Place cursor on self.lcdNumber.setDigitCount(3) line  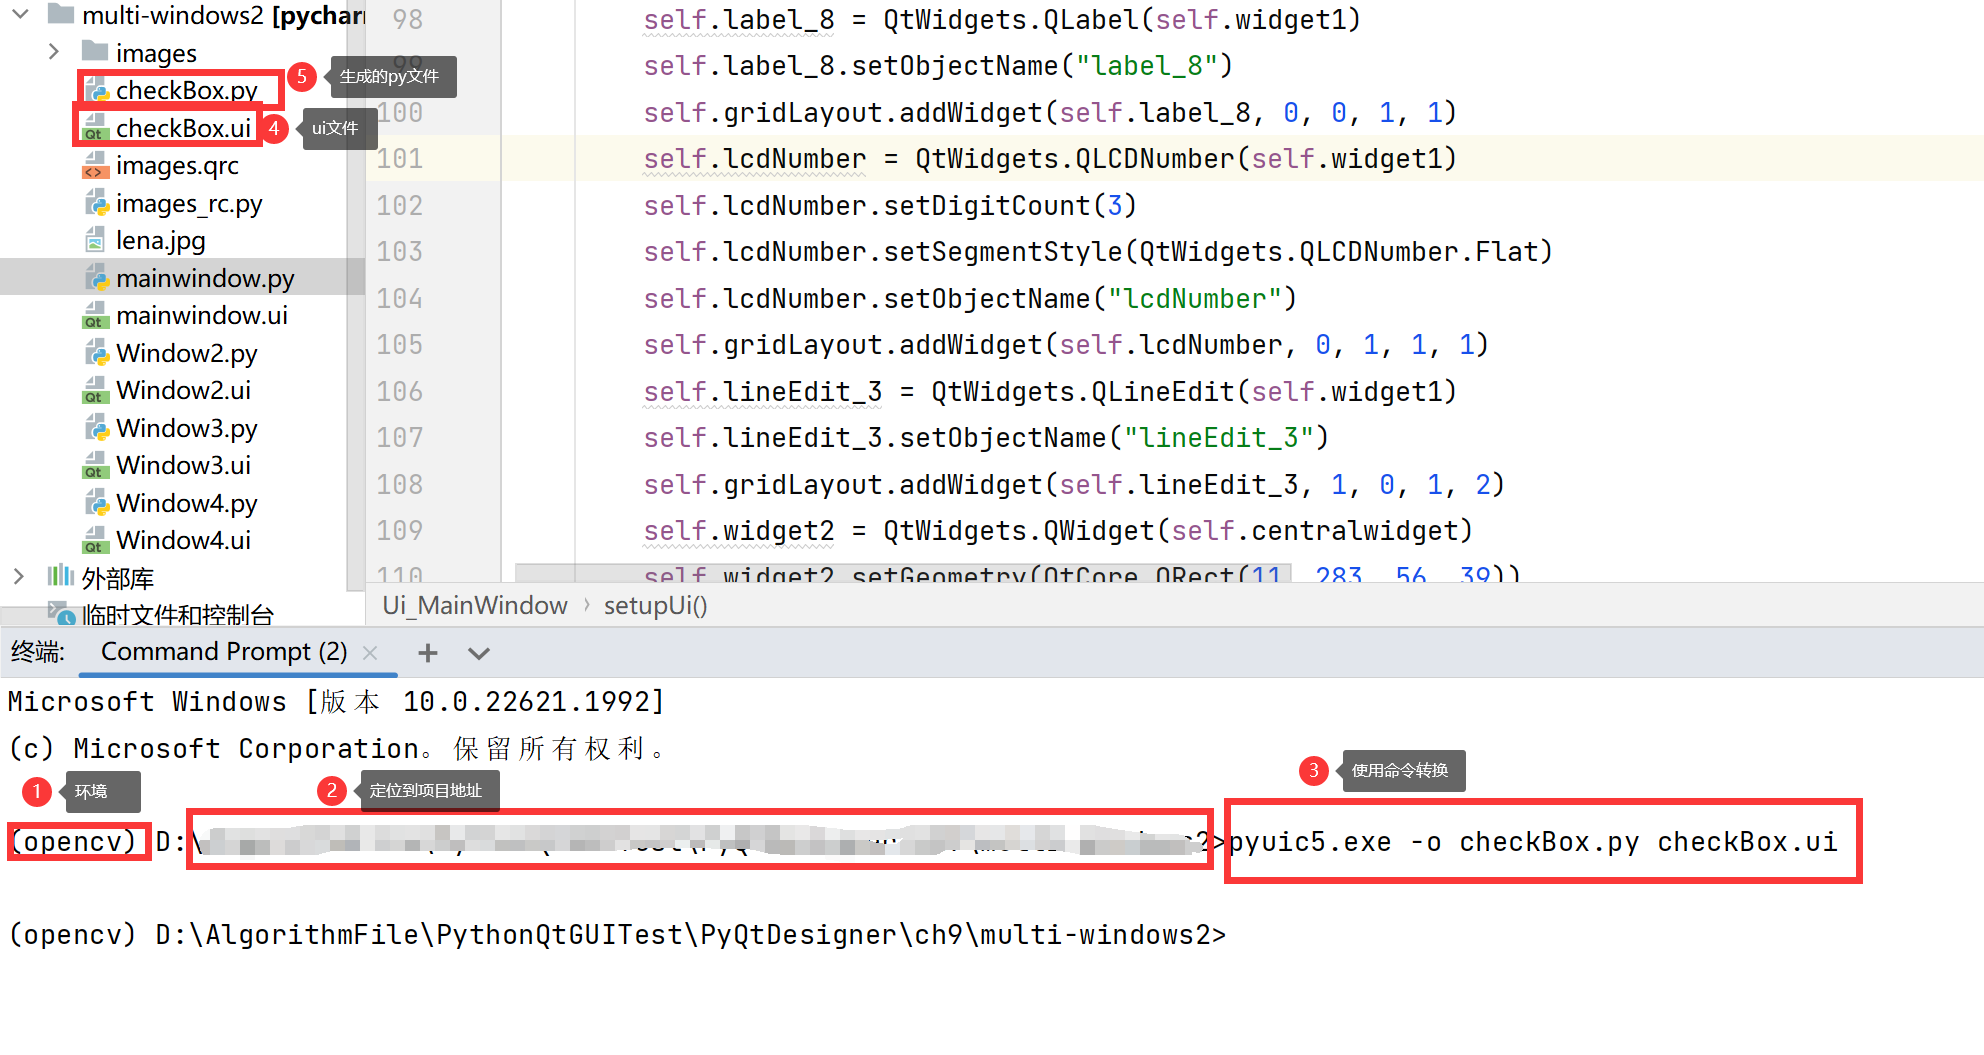pos(890,205)
